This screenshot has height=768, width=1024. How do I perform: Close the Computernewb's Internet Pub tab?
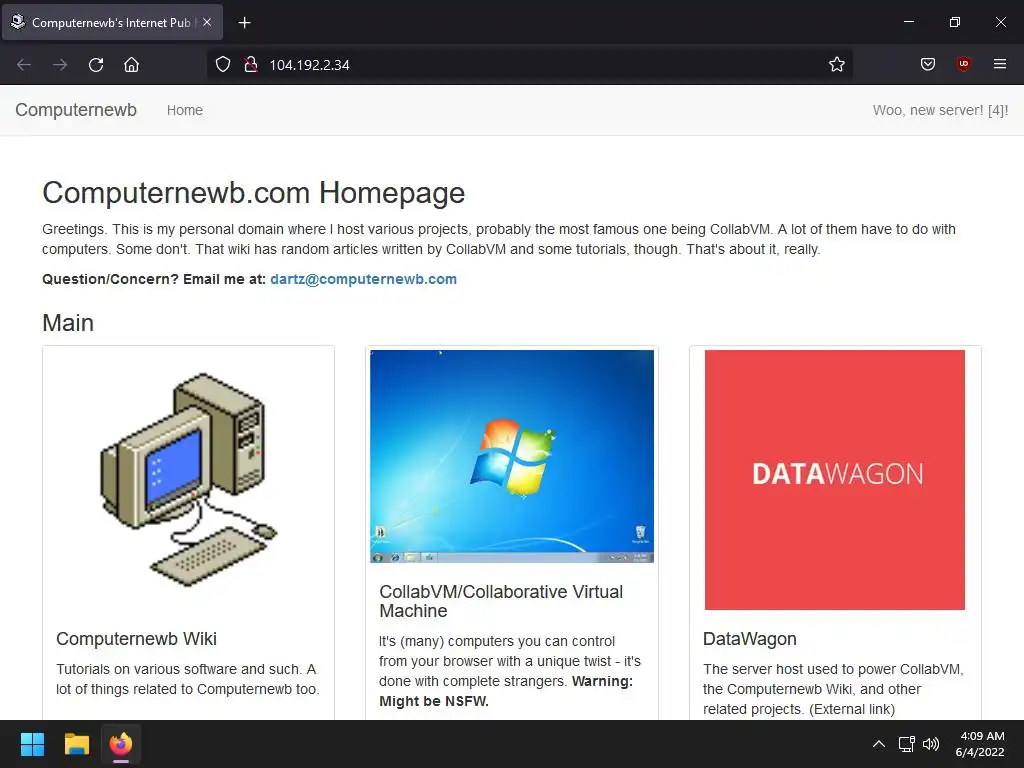pyautogui.click(x=207, y=22)
